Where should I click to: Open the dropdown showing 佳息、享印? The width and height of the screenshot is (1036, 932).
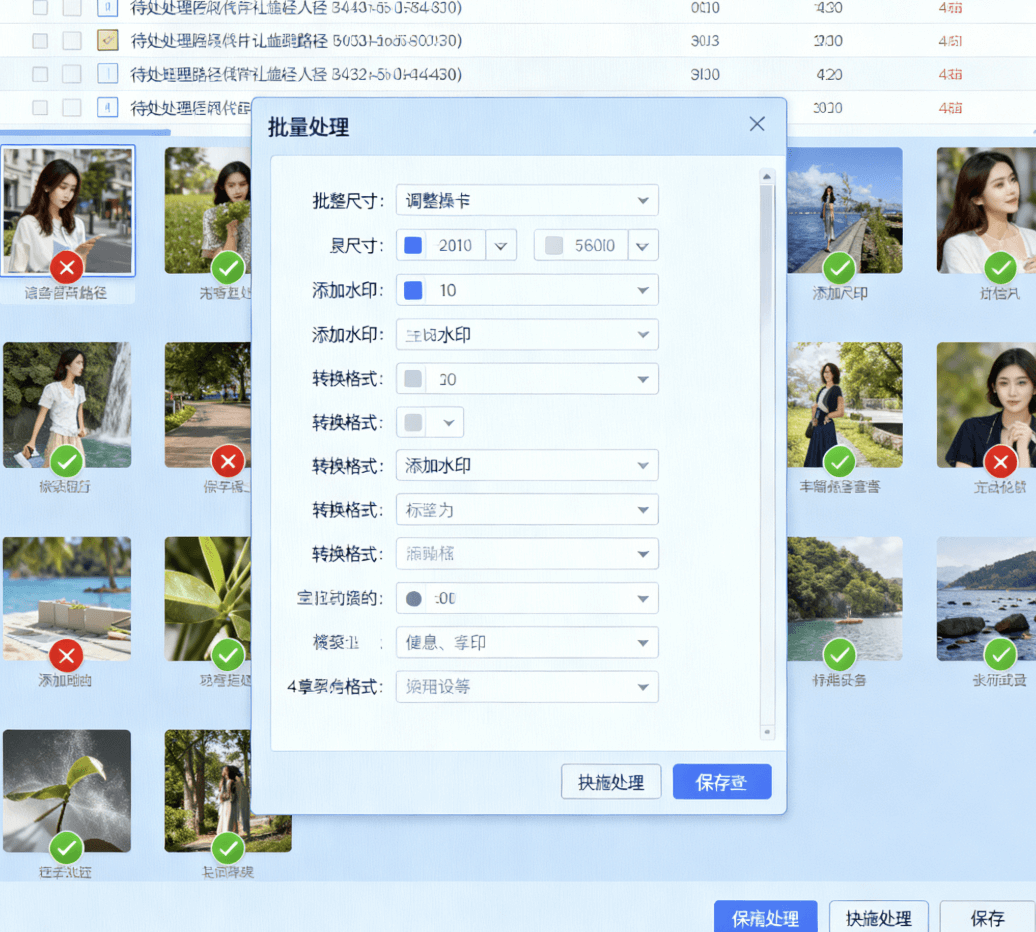tap(527, 642)
